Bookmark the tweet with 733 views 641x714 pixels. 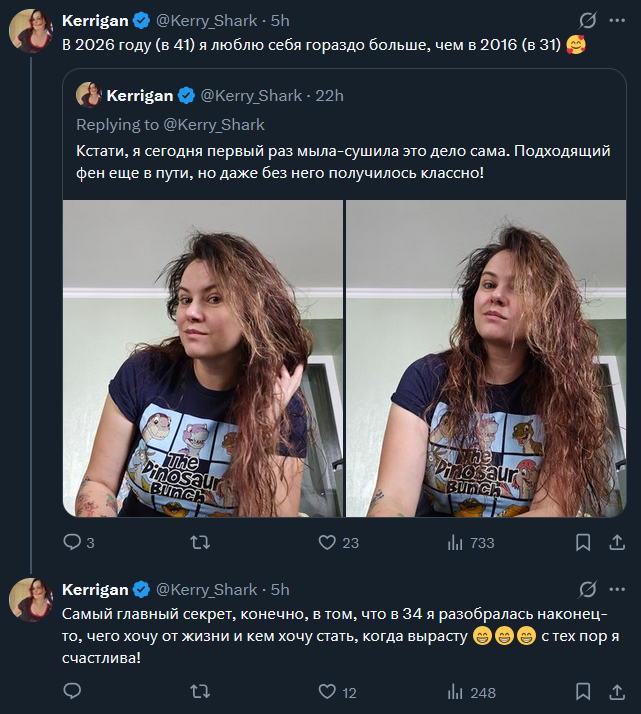tap(583, 542)
